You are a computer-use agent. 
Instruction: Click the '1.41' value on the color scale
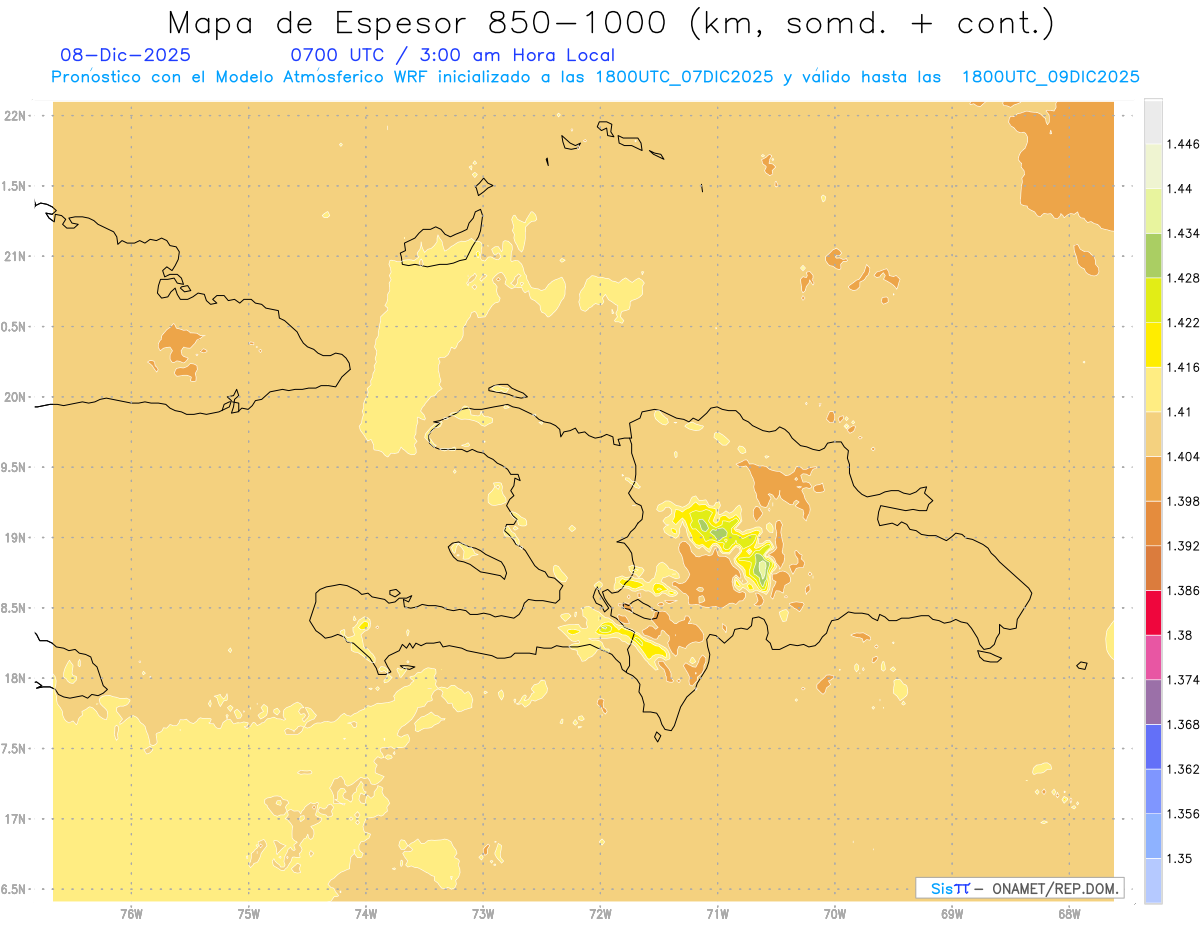click(x=1181, y=412)
